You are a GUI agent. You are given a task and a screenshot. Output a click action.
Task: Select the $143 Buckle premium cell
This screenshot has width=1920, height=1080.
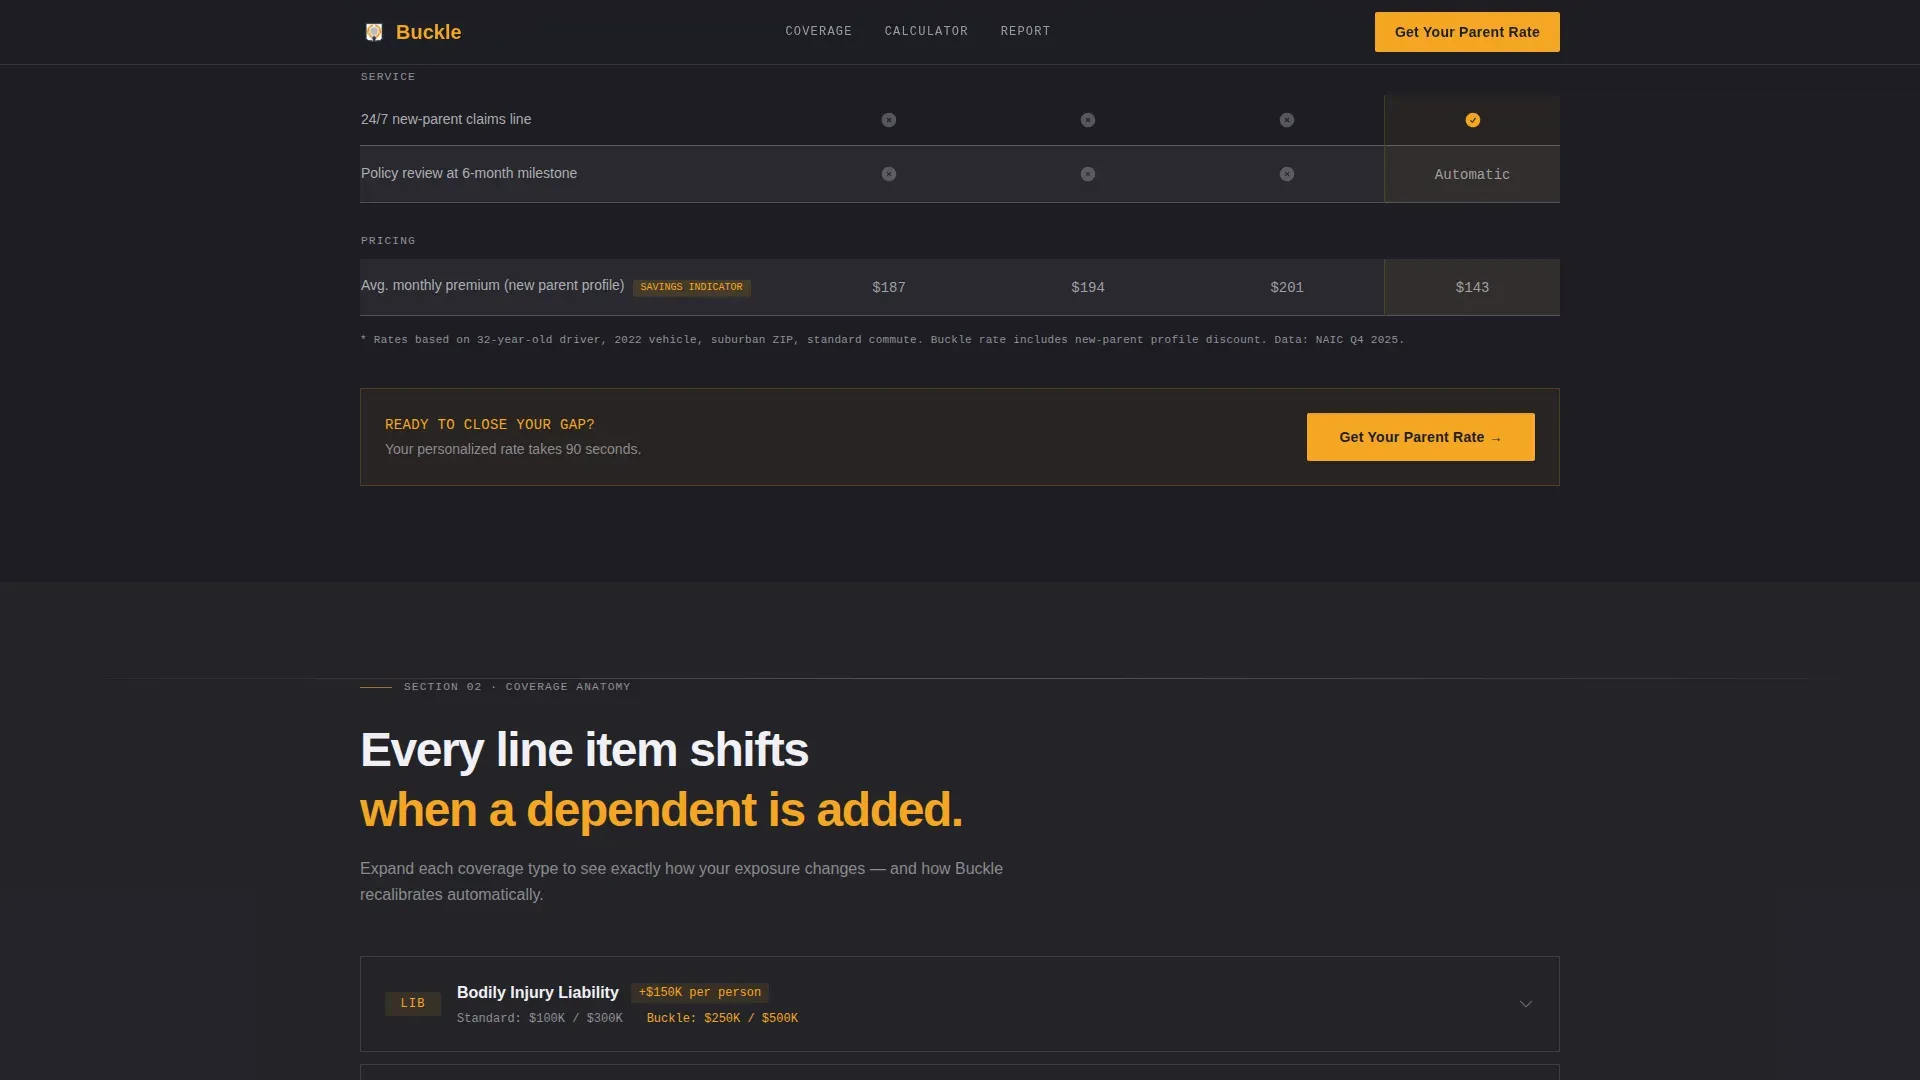click(1471, 287)
